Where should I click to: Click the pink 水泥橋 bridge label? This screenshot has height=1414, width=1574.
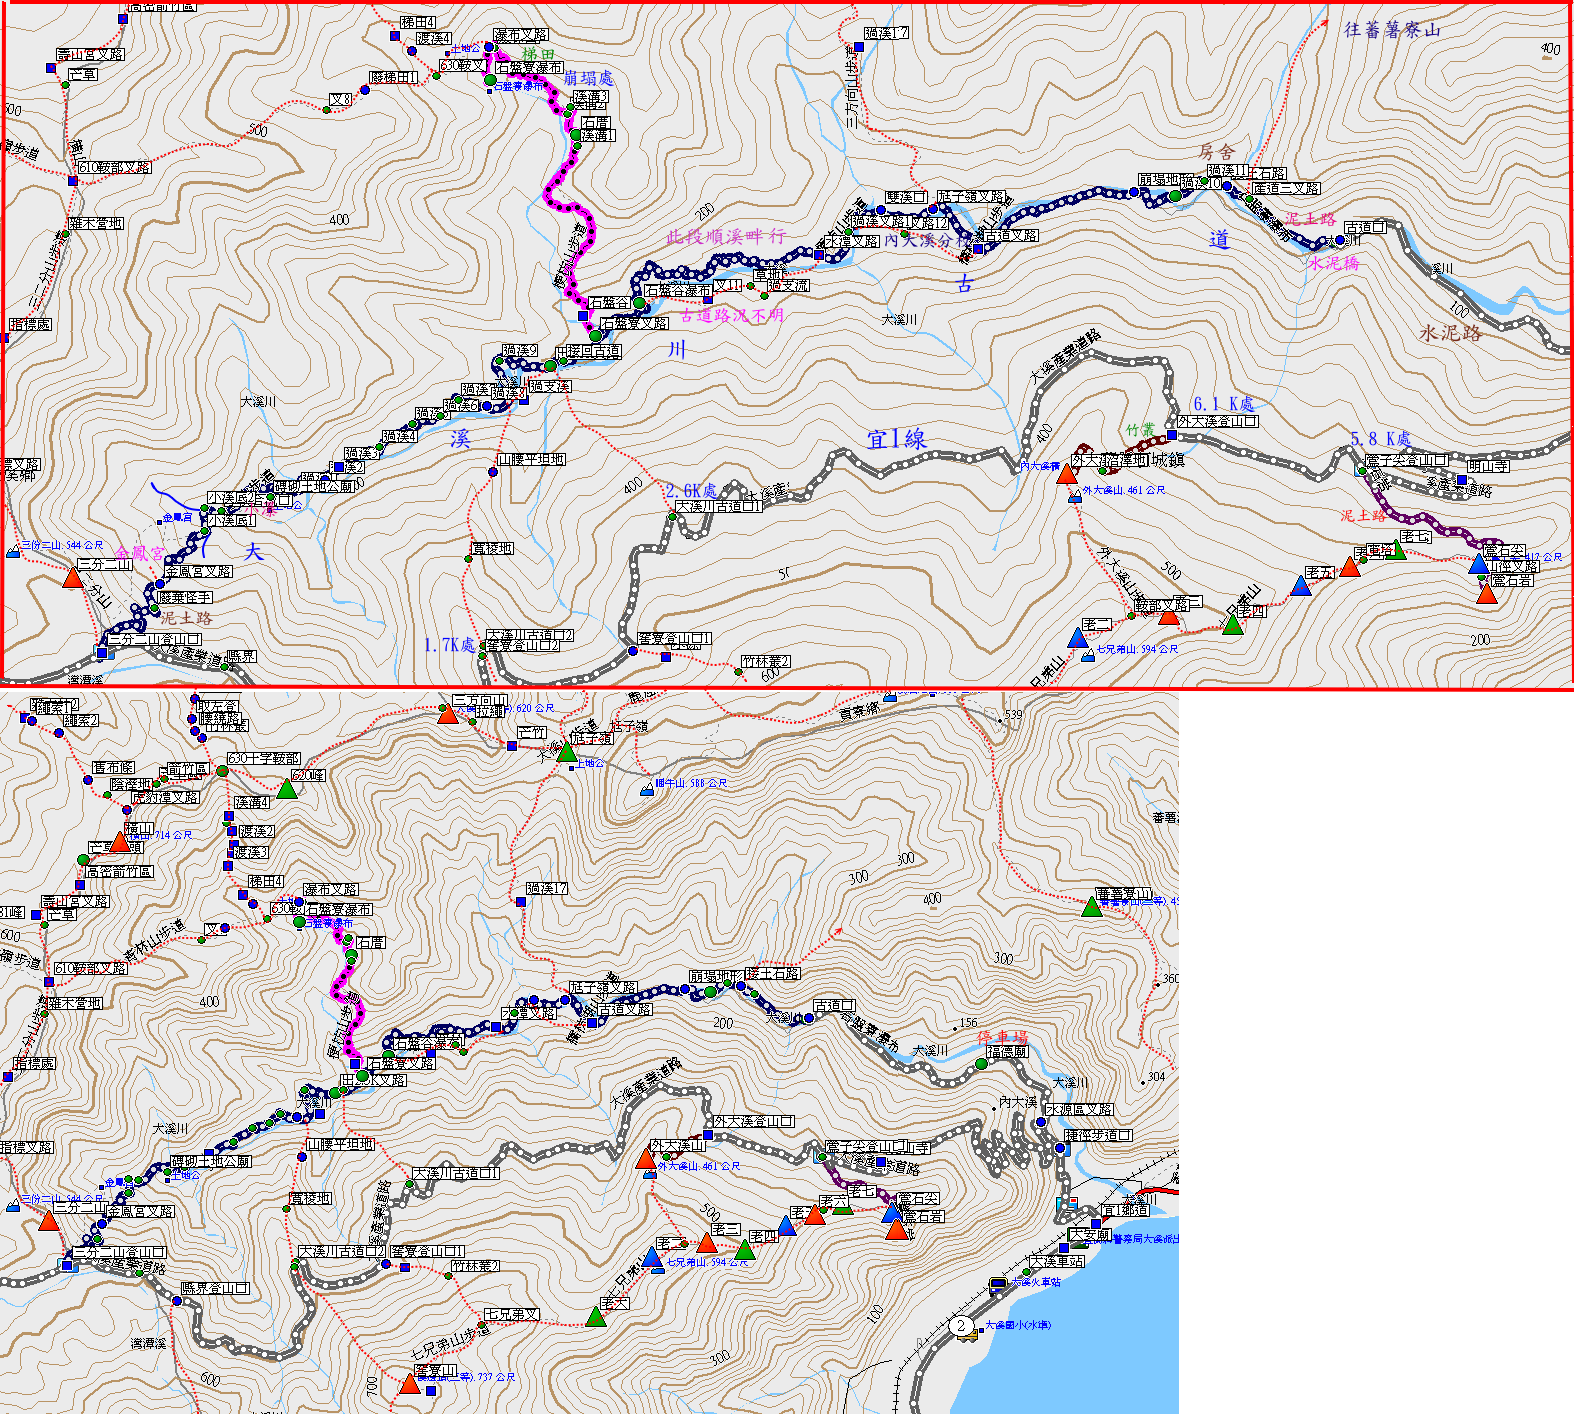click(x=1334, y=263)
